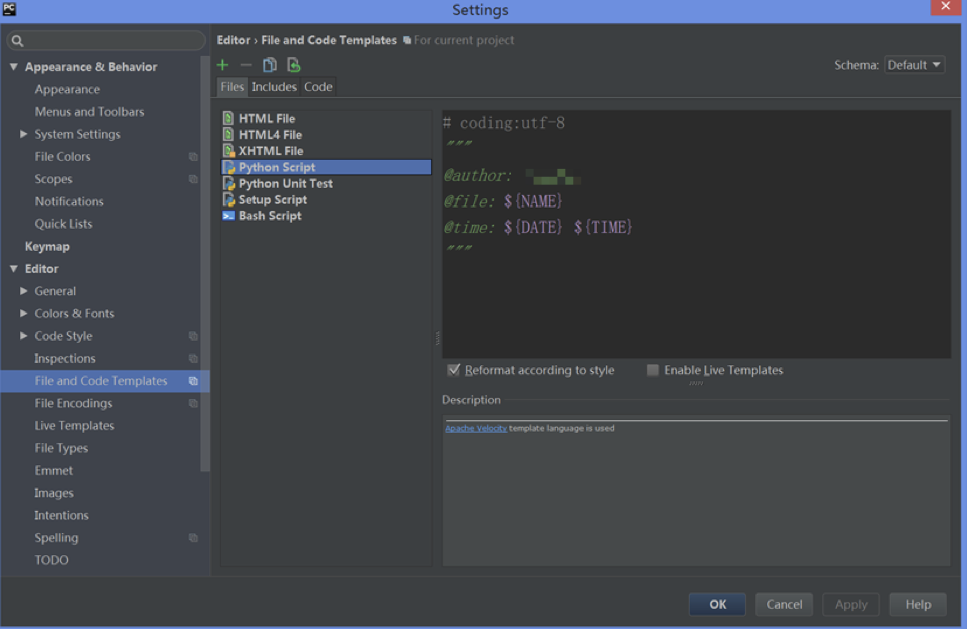The height and width of the screenshot is (629, 967).
Task: Expand the General node
Action: click(23, 291)
